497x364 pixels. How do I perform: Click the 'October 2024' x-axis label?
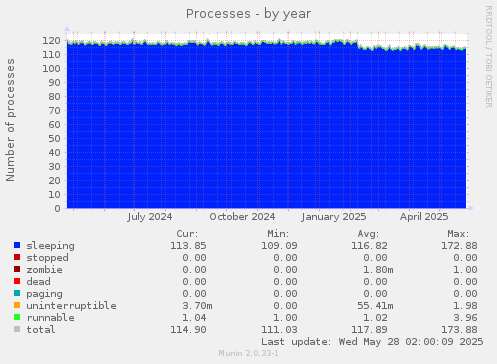pyautogui.click(x=242, y=217)
